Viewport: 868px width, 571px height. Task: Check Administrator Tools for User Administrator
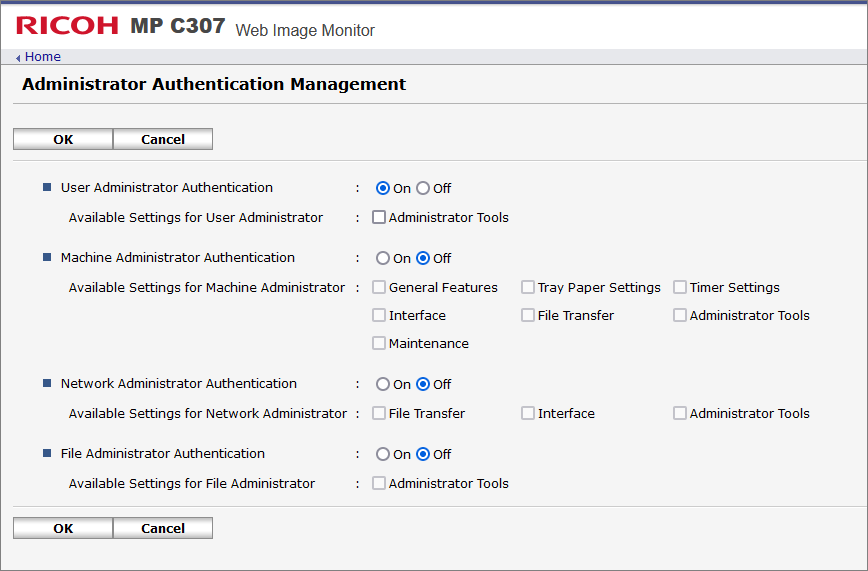[379, 217]
